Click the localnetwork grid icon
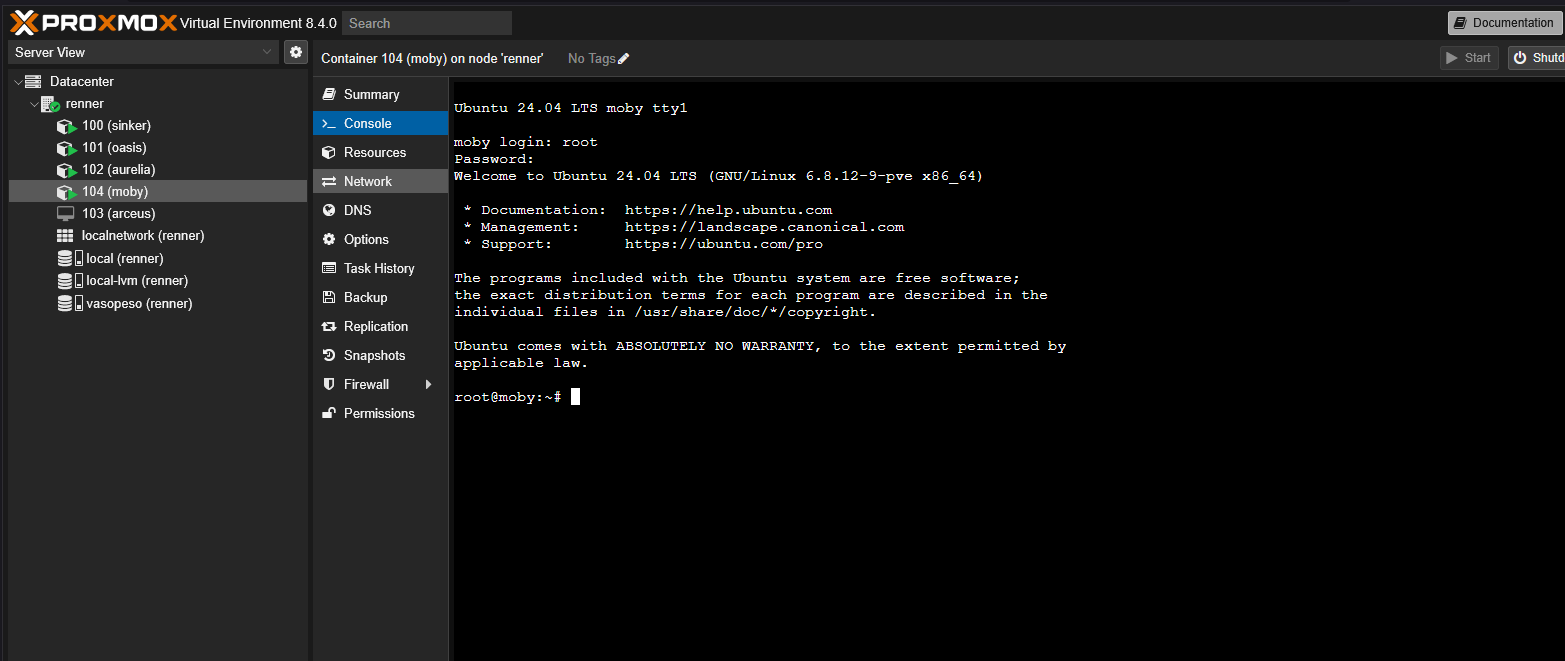Image resolution: width=1565 pixels, height=661 pixels. (66, 236)
